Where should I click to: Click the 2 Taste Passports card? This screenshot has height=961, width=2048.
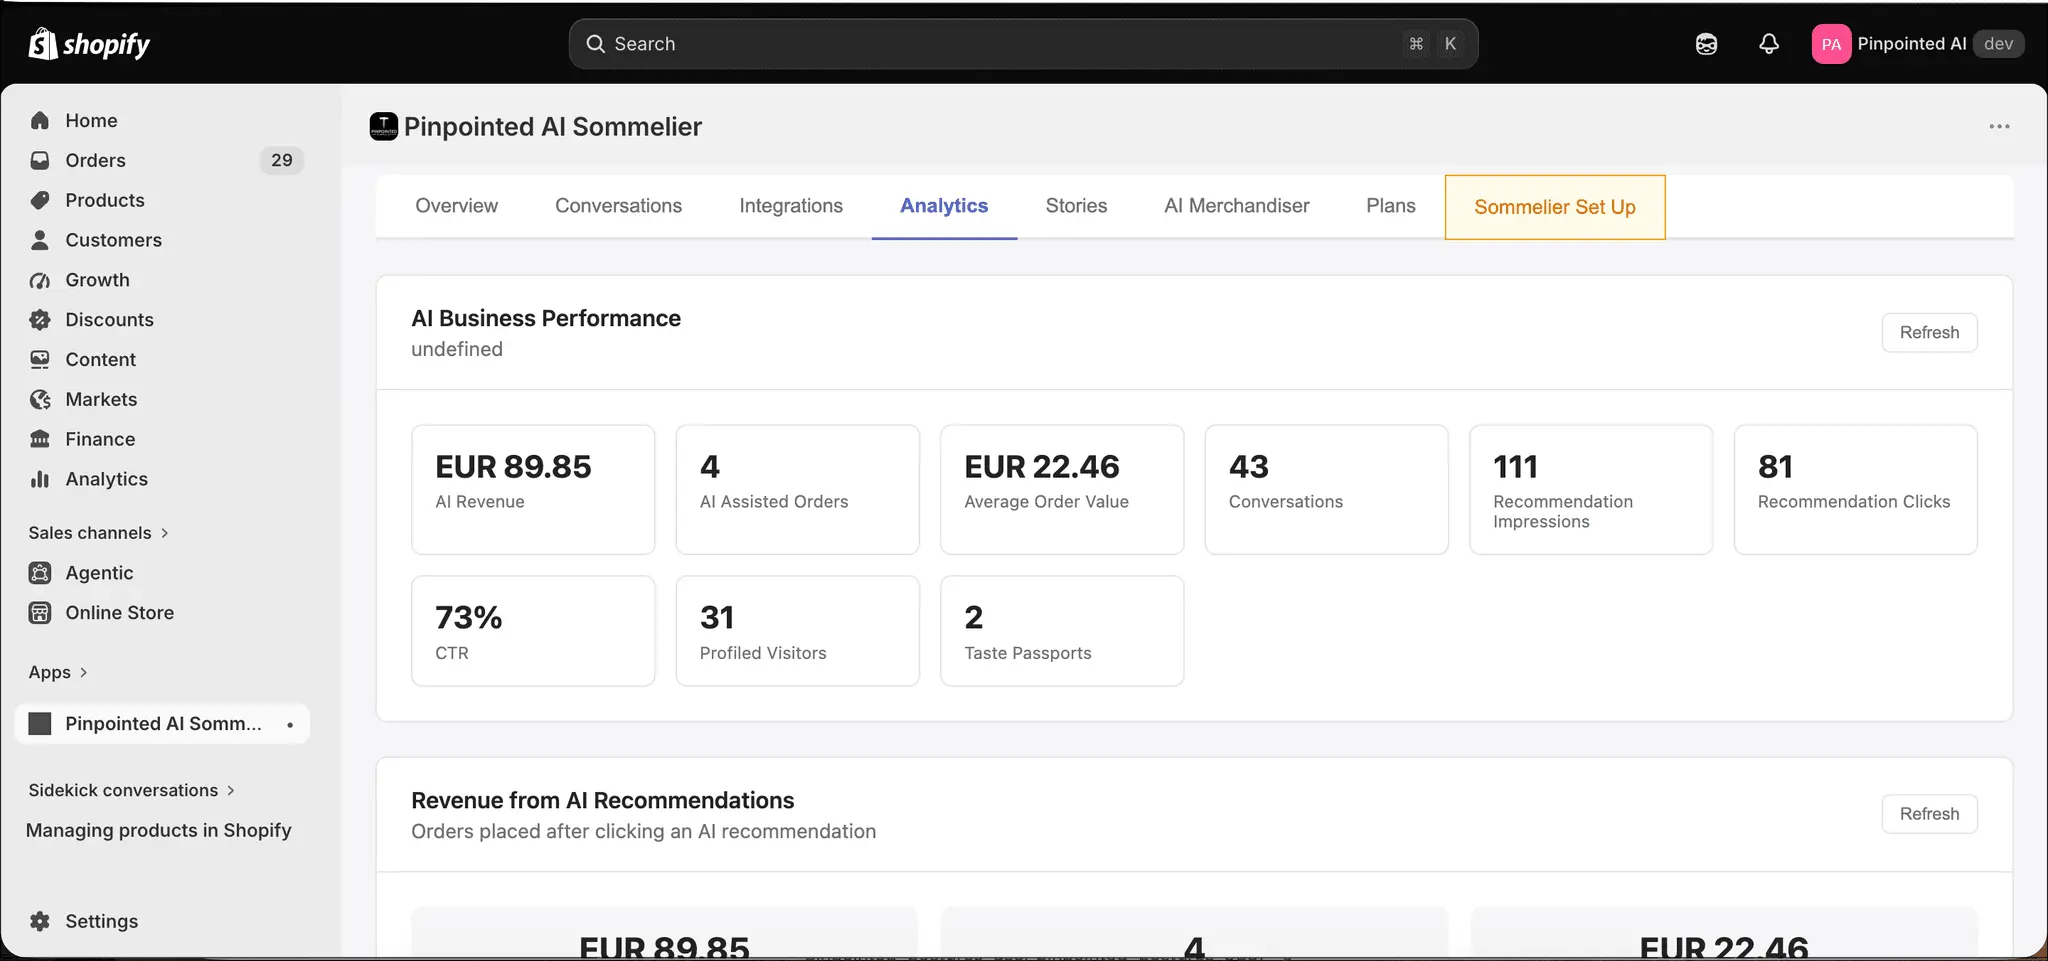coord(1062,631)
